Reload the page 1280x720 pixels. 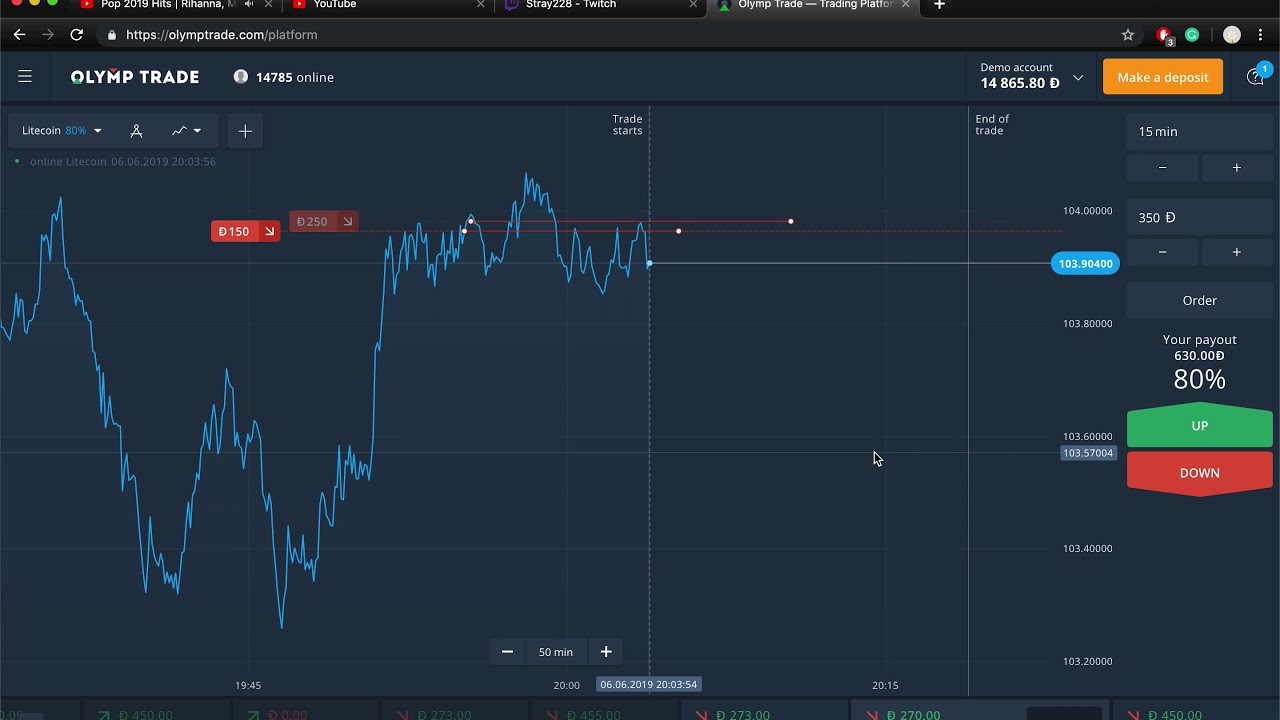[76, 35]
